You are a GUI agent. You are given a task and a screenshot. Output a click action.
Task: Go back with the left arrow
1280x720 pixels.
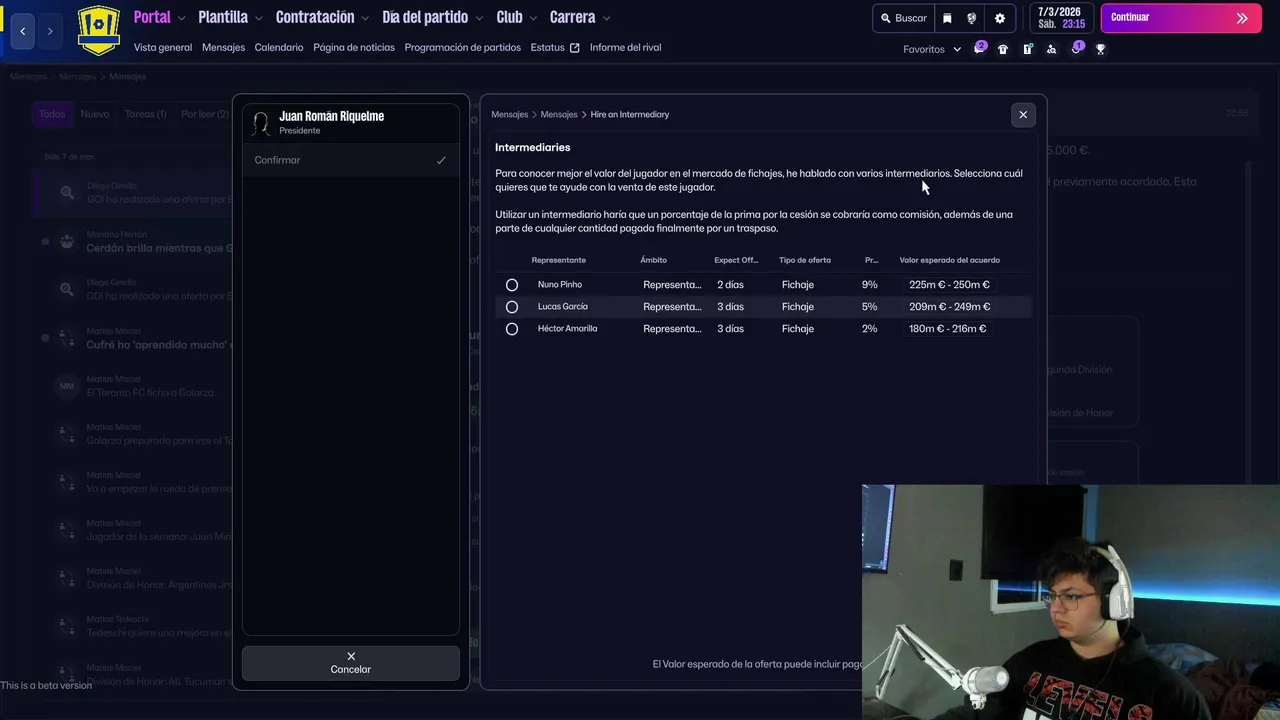point(23,31)
